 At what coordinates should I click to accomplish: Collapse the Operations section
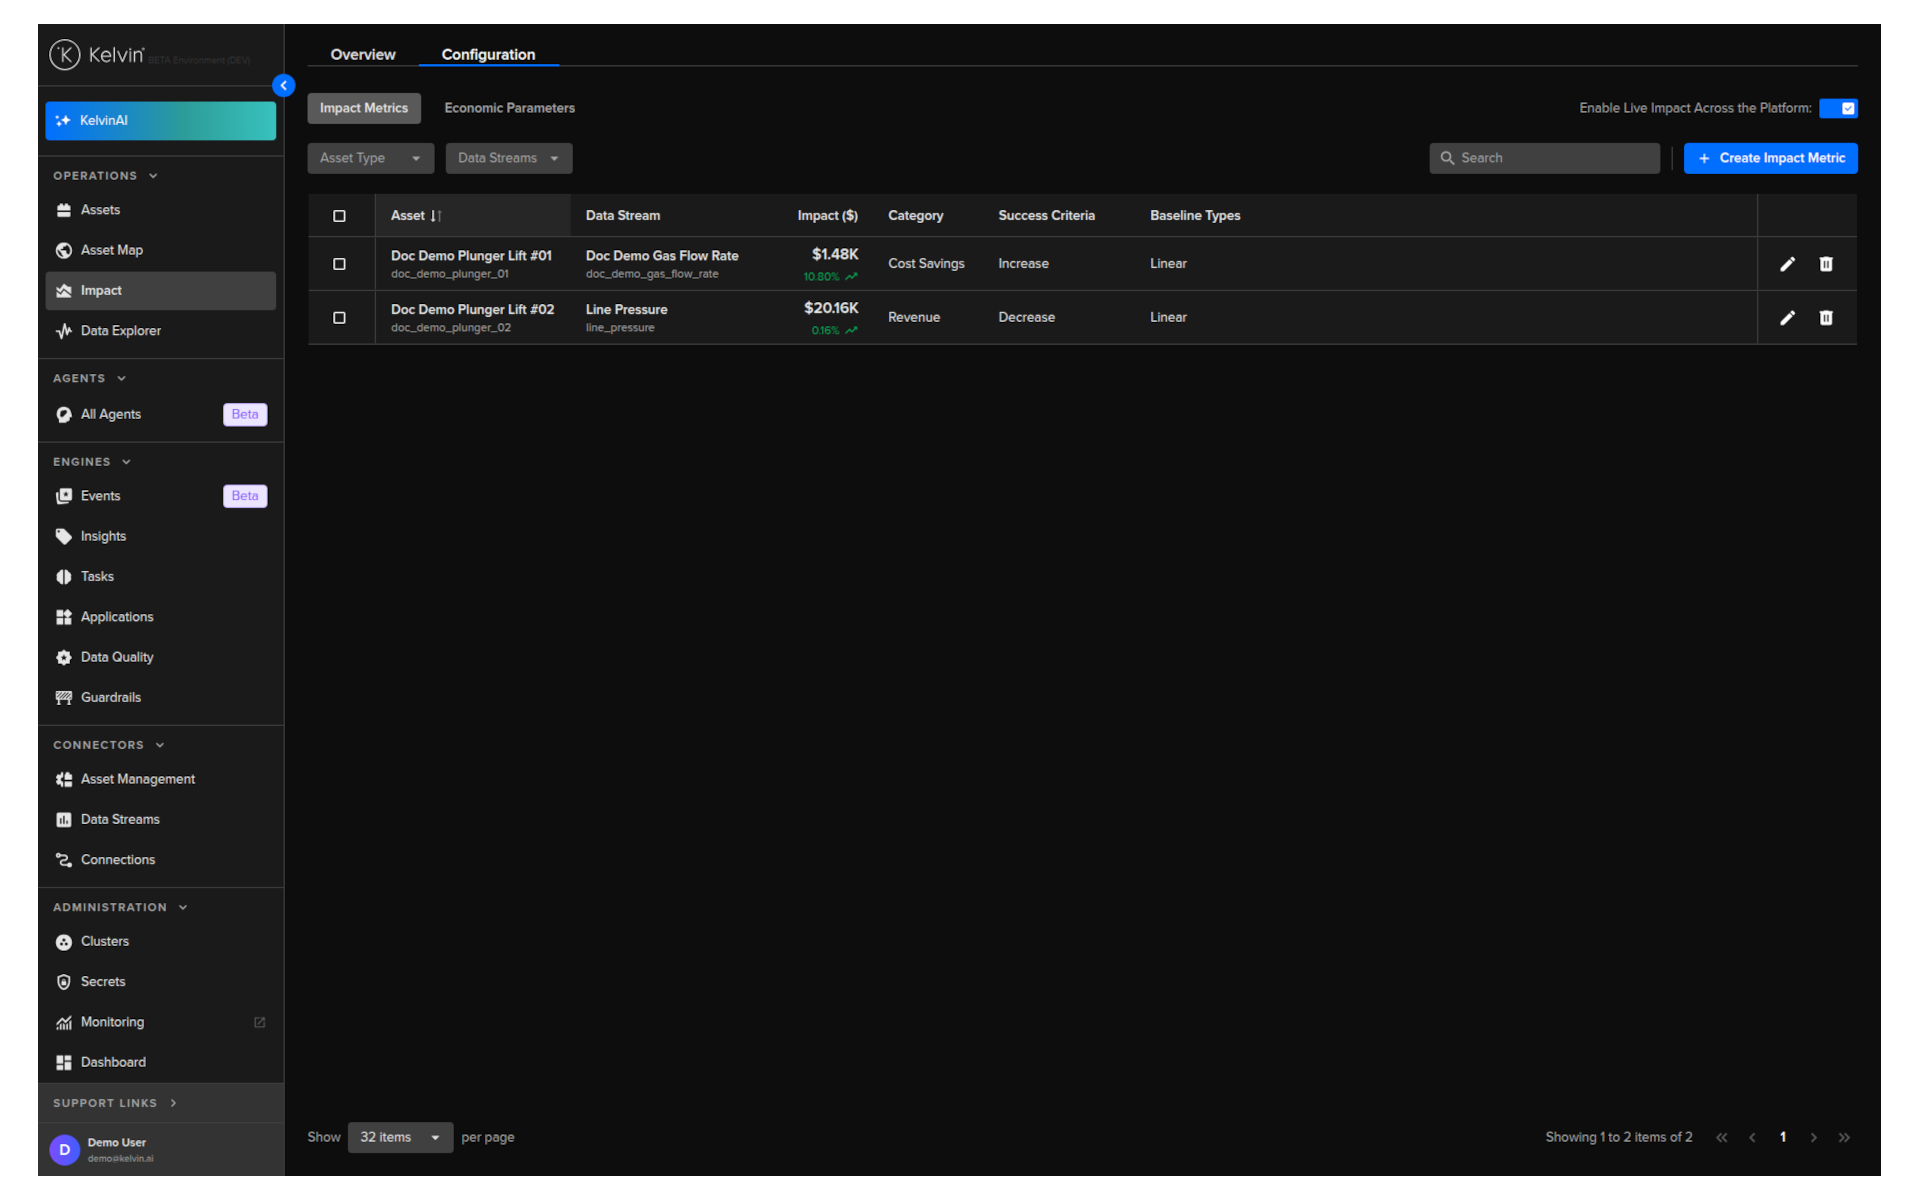105,176
